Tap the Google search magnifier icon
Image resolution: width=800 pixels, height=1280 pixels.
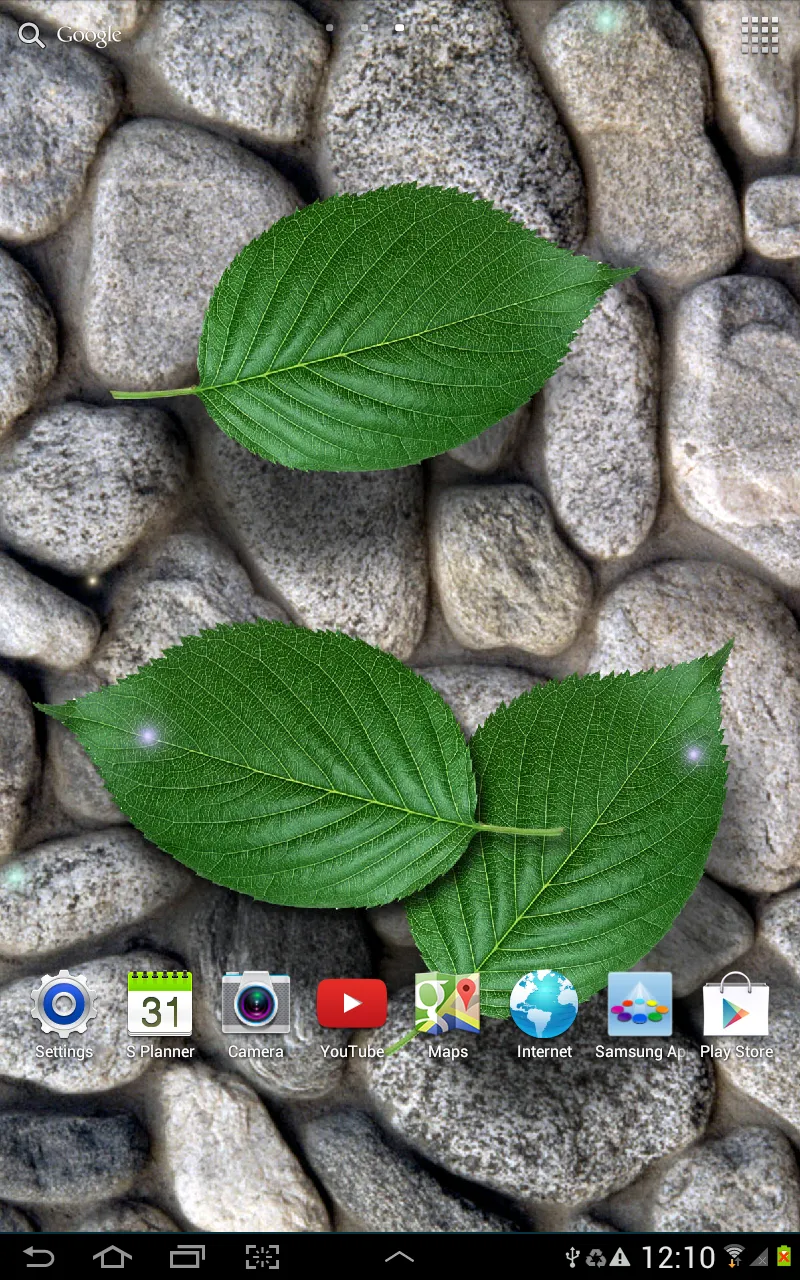pos(32,36)
